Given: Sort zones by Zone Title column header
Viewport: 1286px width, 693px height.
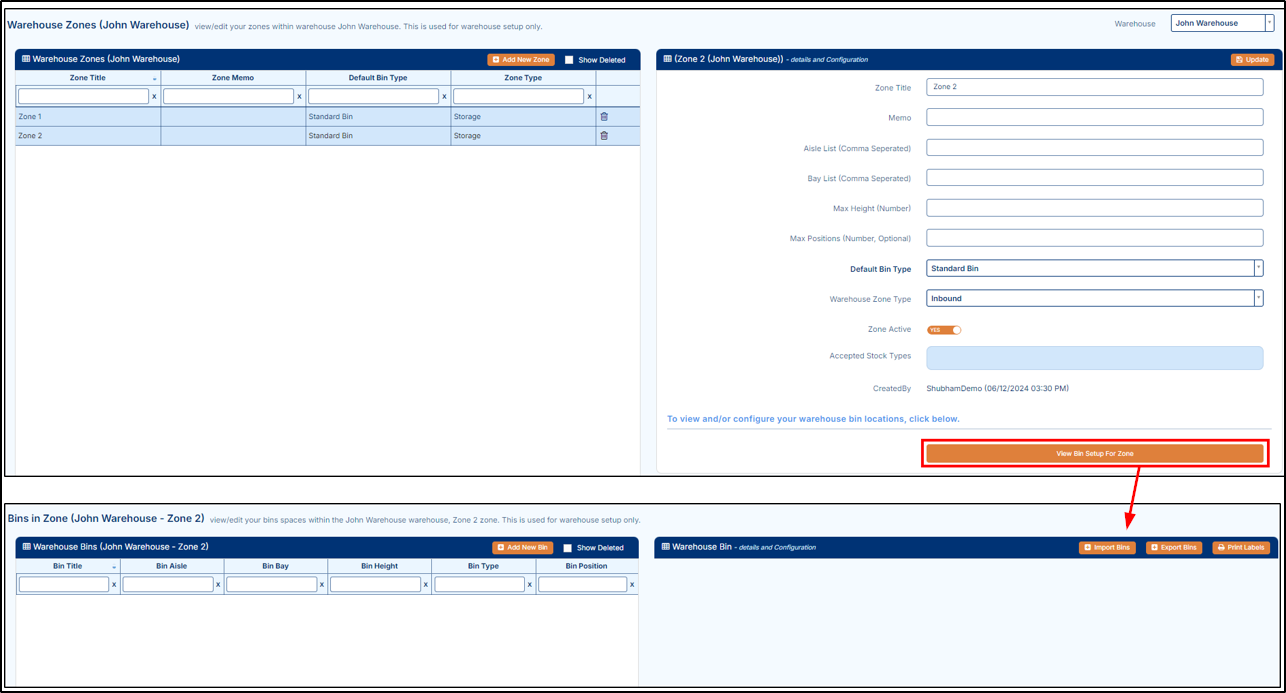Looking at the screenshot, I should pos(88,78).
